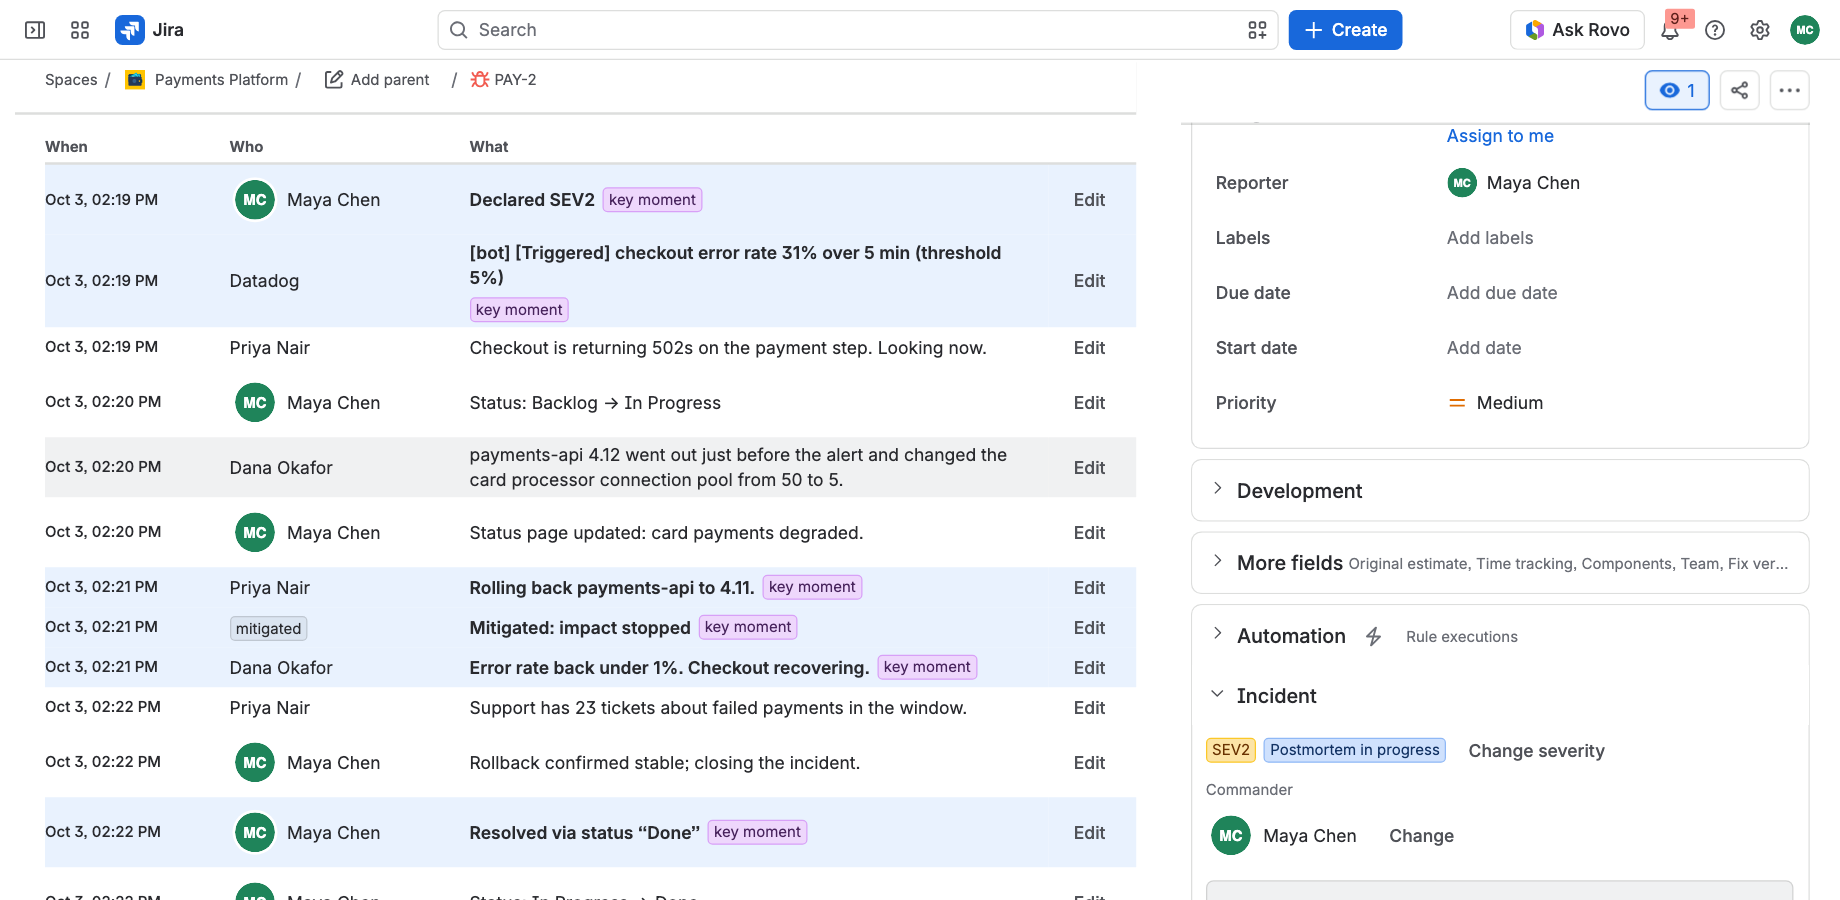Click the Payments Platform space icon

pyautogui.click(x=135, y=79)
